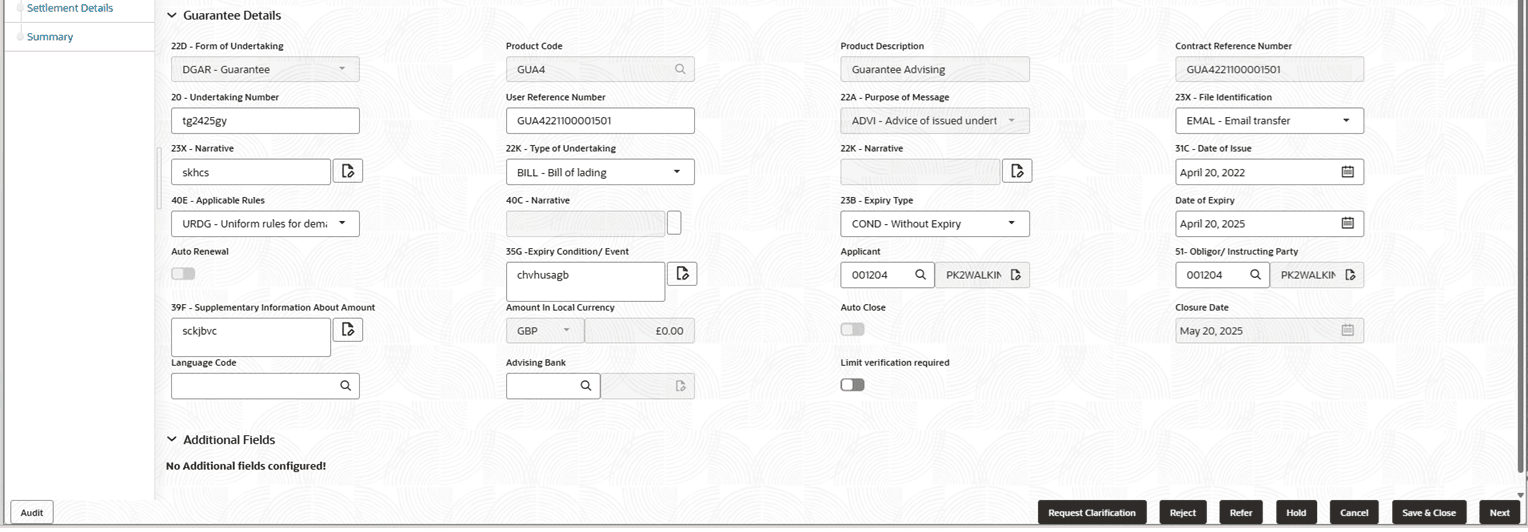Click the Contract Reference Number field
The height and width of the screenshot is (532, 1528).
(x=1269, y=69)
